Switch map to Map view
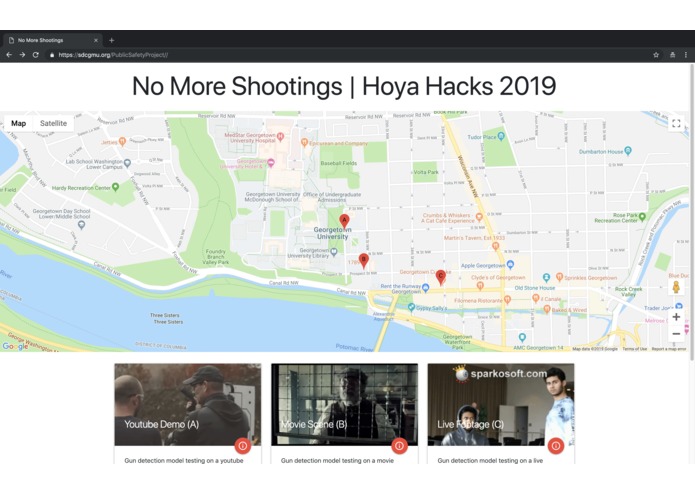Viewport: 695px width, 494px height. tap(19, 123)
